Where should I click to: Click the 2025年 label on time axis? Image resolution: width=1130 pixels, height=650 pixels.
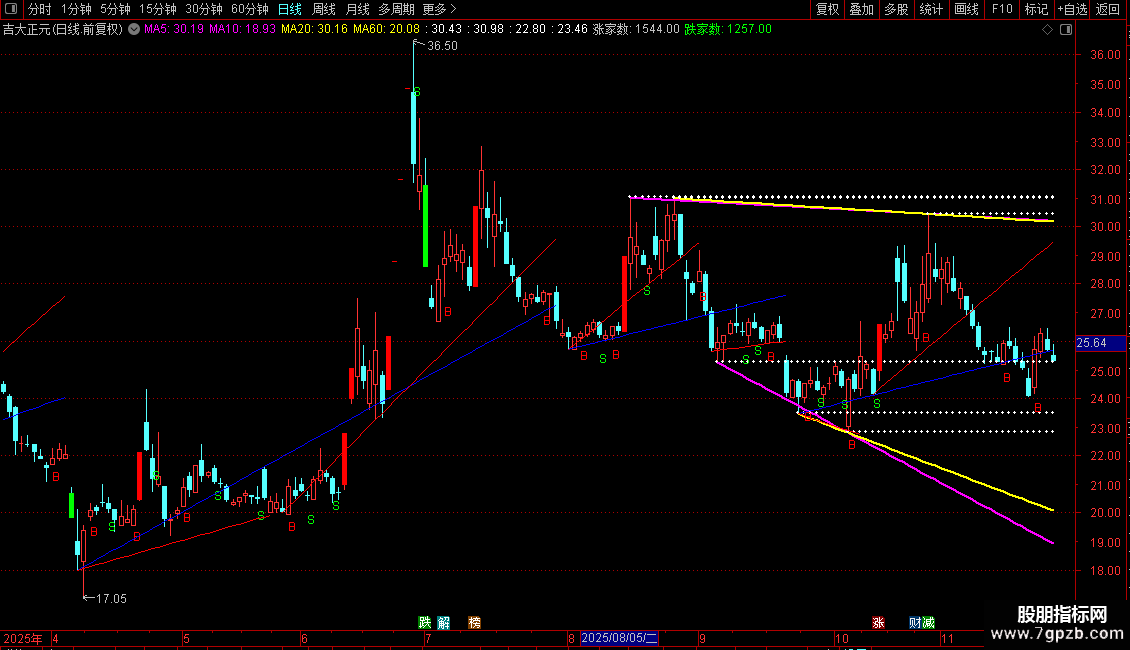tap(23, 638)
